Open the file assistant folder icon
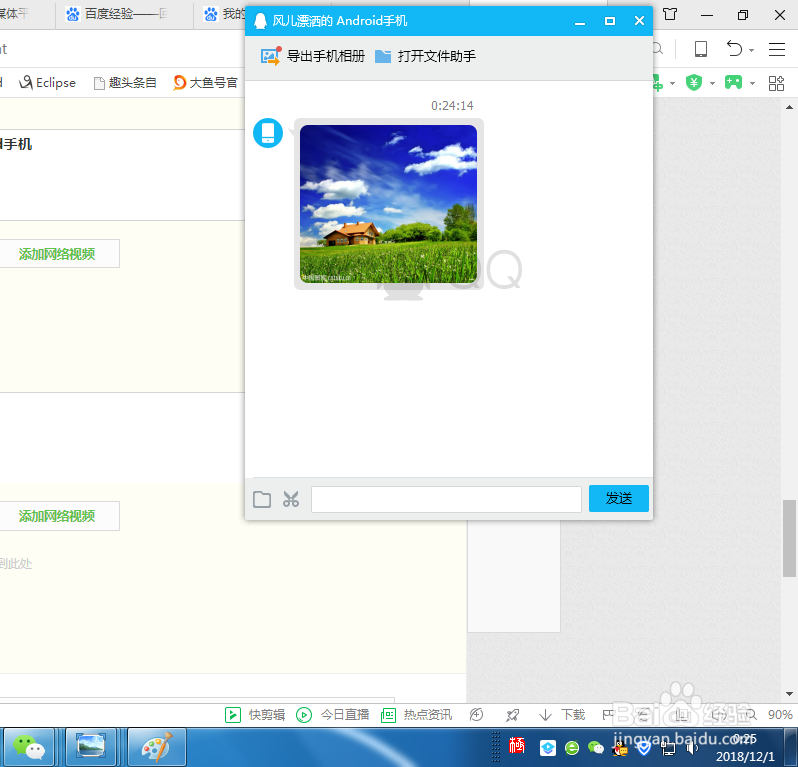 383,56
